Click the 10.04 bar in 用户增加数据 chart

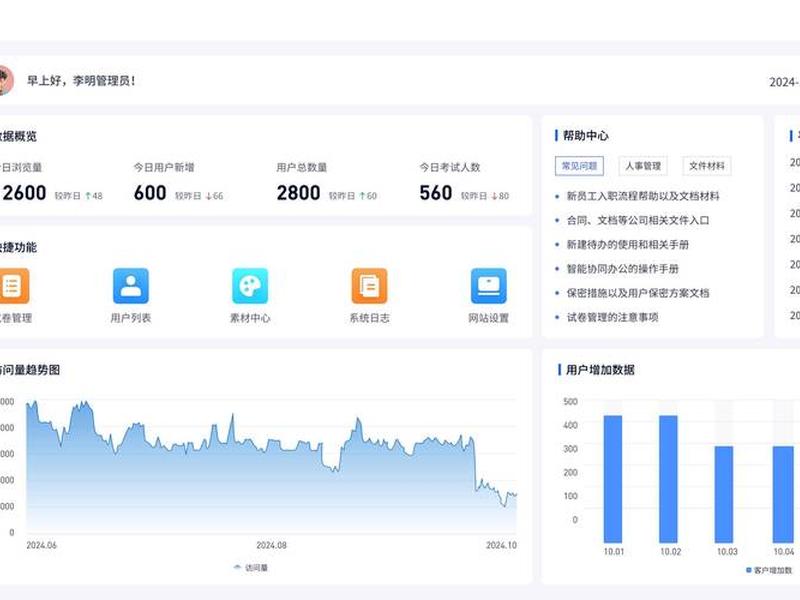[783, 494]
